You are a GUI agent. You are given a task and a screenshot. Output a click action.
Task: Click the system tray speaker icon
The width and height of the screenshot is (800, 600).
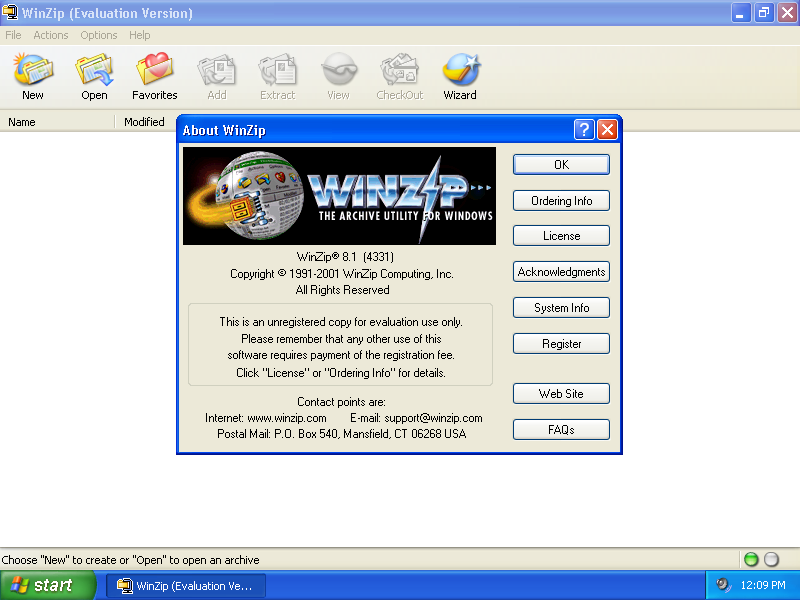coord(723,585)
